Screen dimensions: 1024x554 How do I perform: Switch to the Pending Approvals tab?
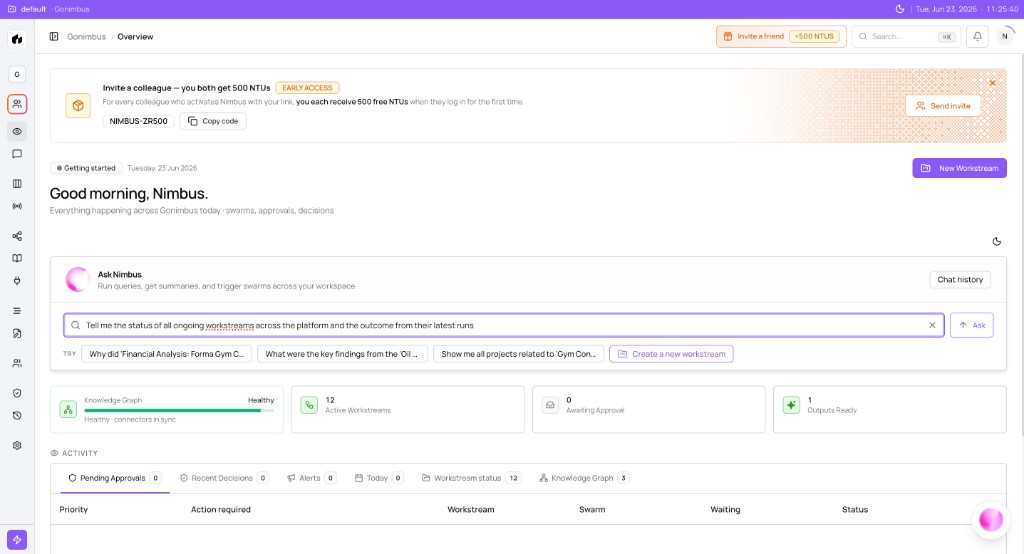114,478
